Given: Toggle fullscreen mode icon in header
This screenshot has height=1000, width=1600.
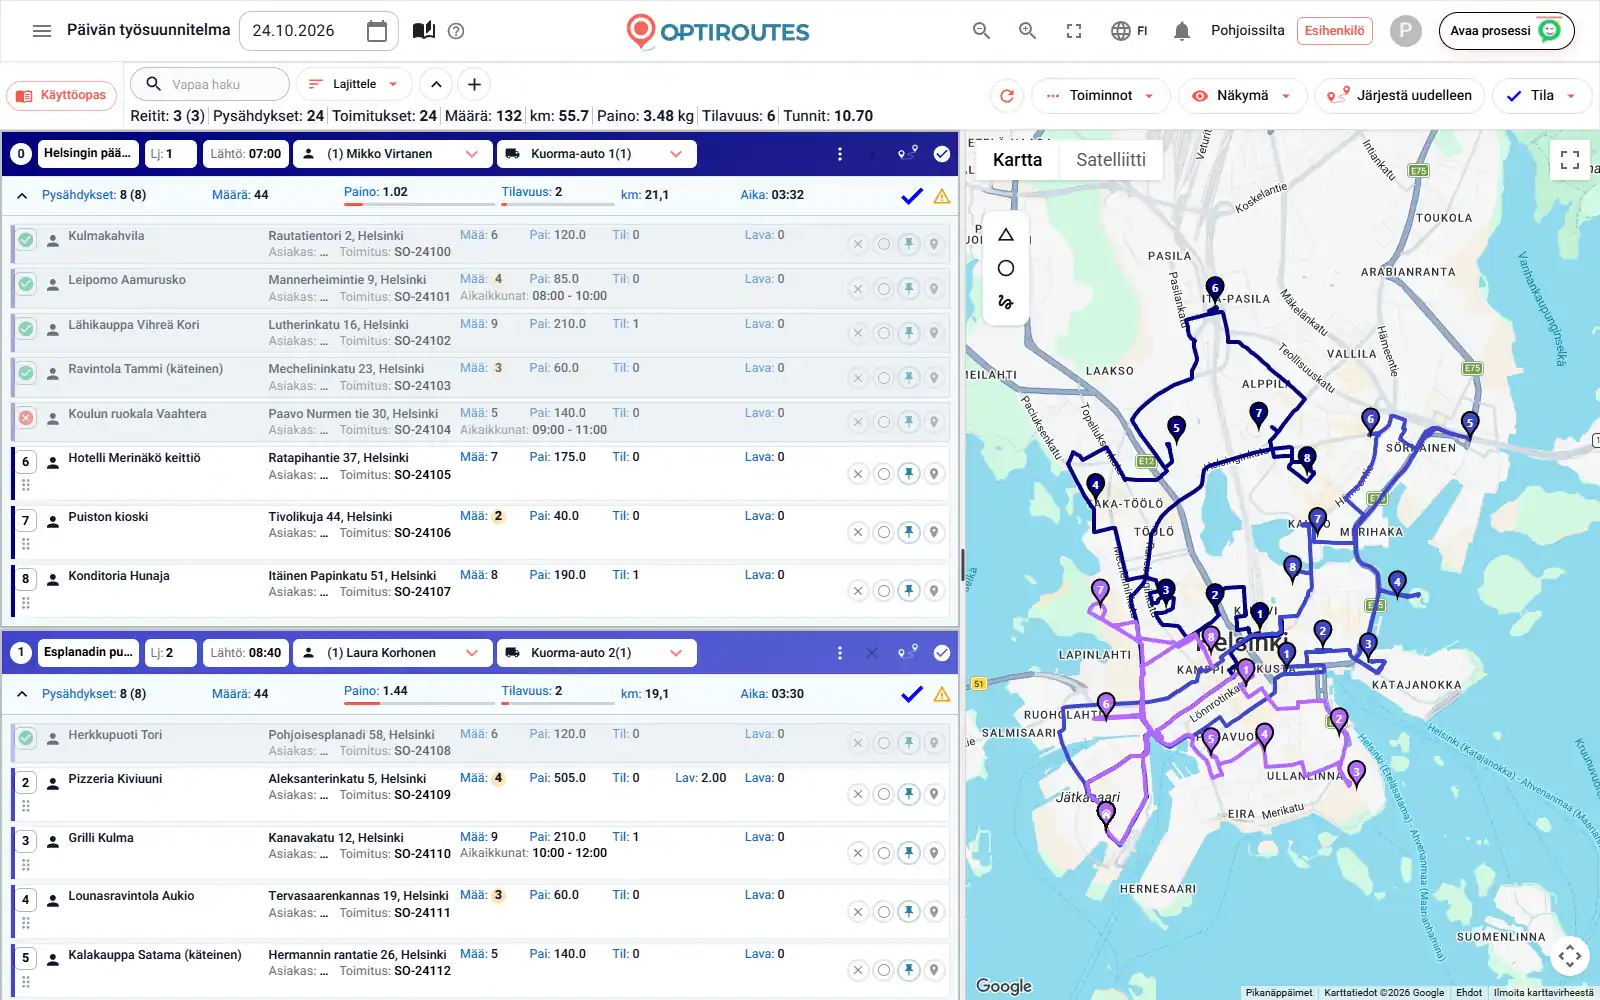Looking at the screenshot, I should pos(1074,31).
